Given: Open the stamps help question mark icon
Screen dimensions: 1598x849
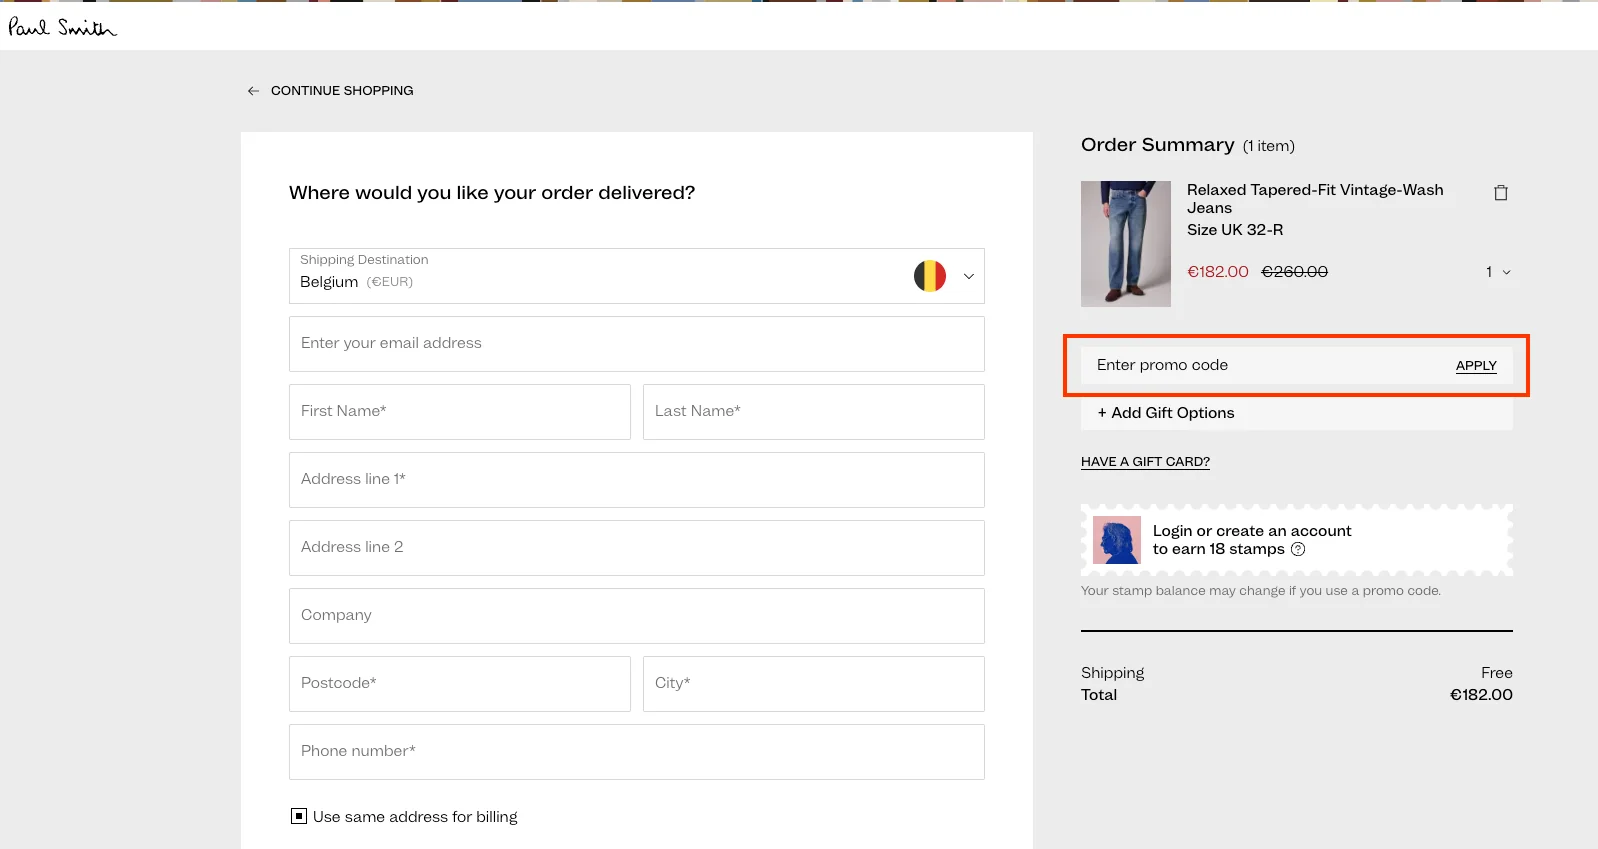Looking at the screenshot, I should (x=1298, y=549).
